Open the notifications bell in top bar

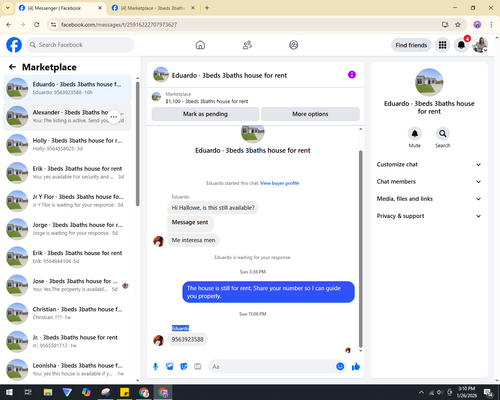(461, 45)
